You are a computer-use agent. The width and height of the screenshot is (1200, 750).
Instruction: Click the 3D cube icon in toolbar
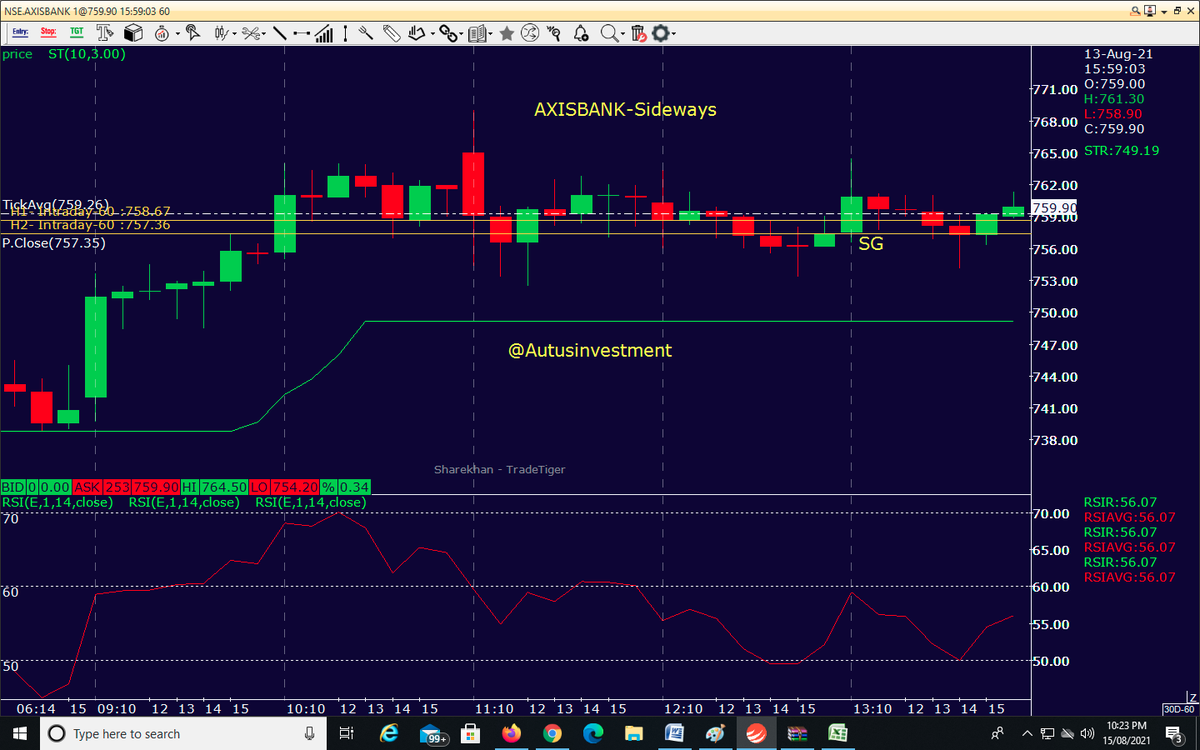pos(132,33)
